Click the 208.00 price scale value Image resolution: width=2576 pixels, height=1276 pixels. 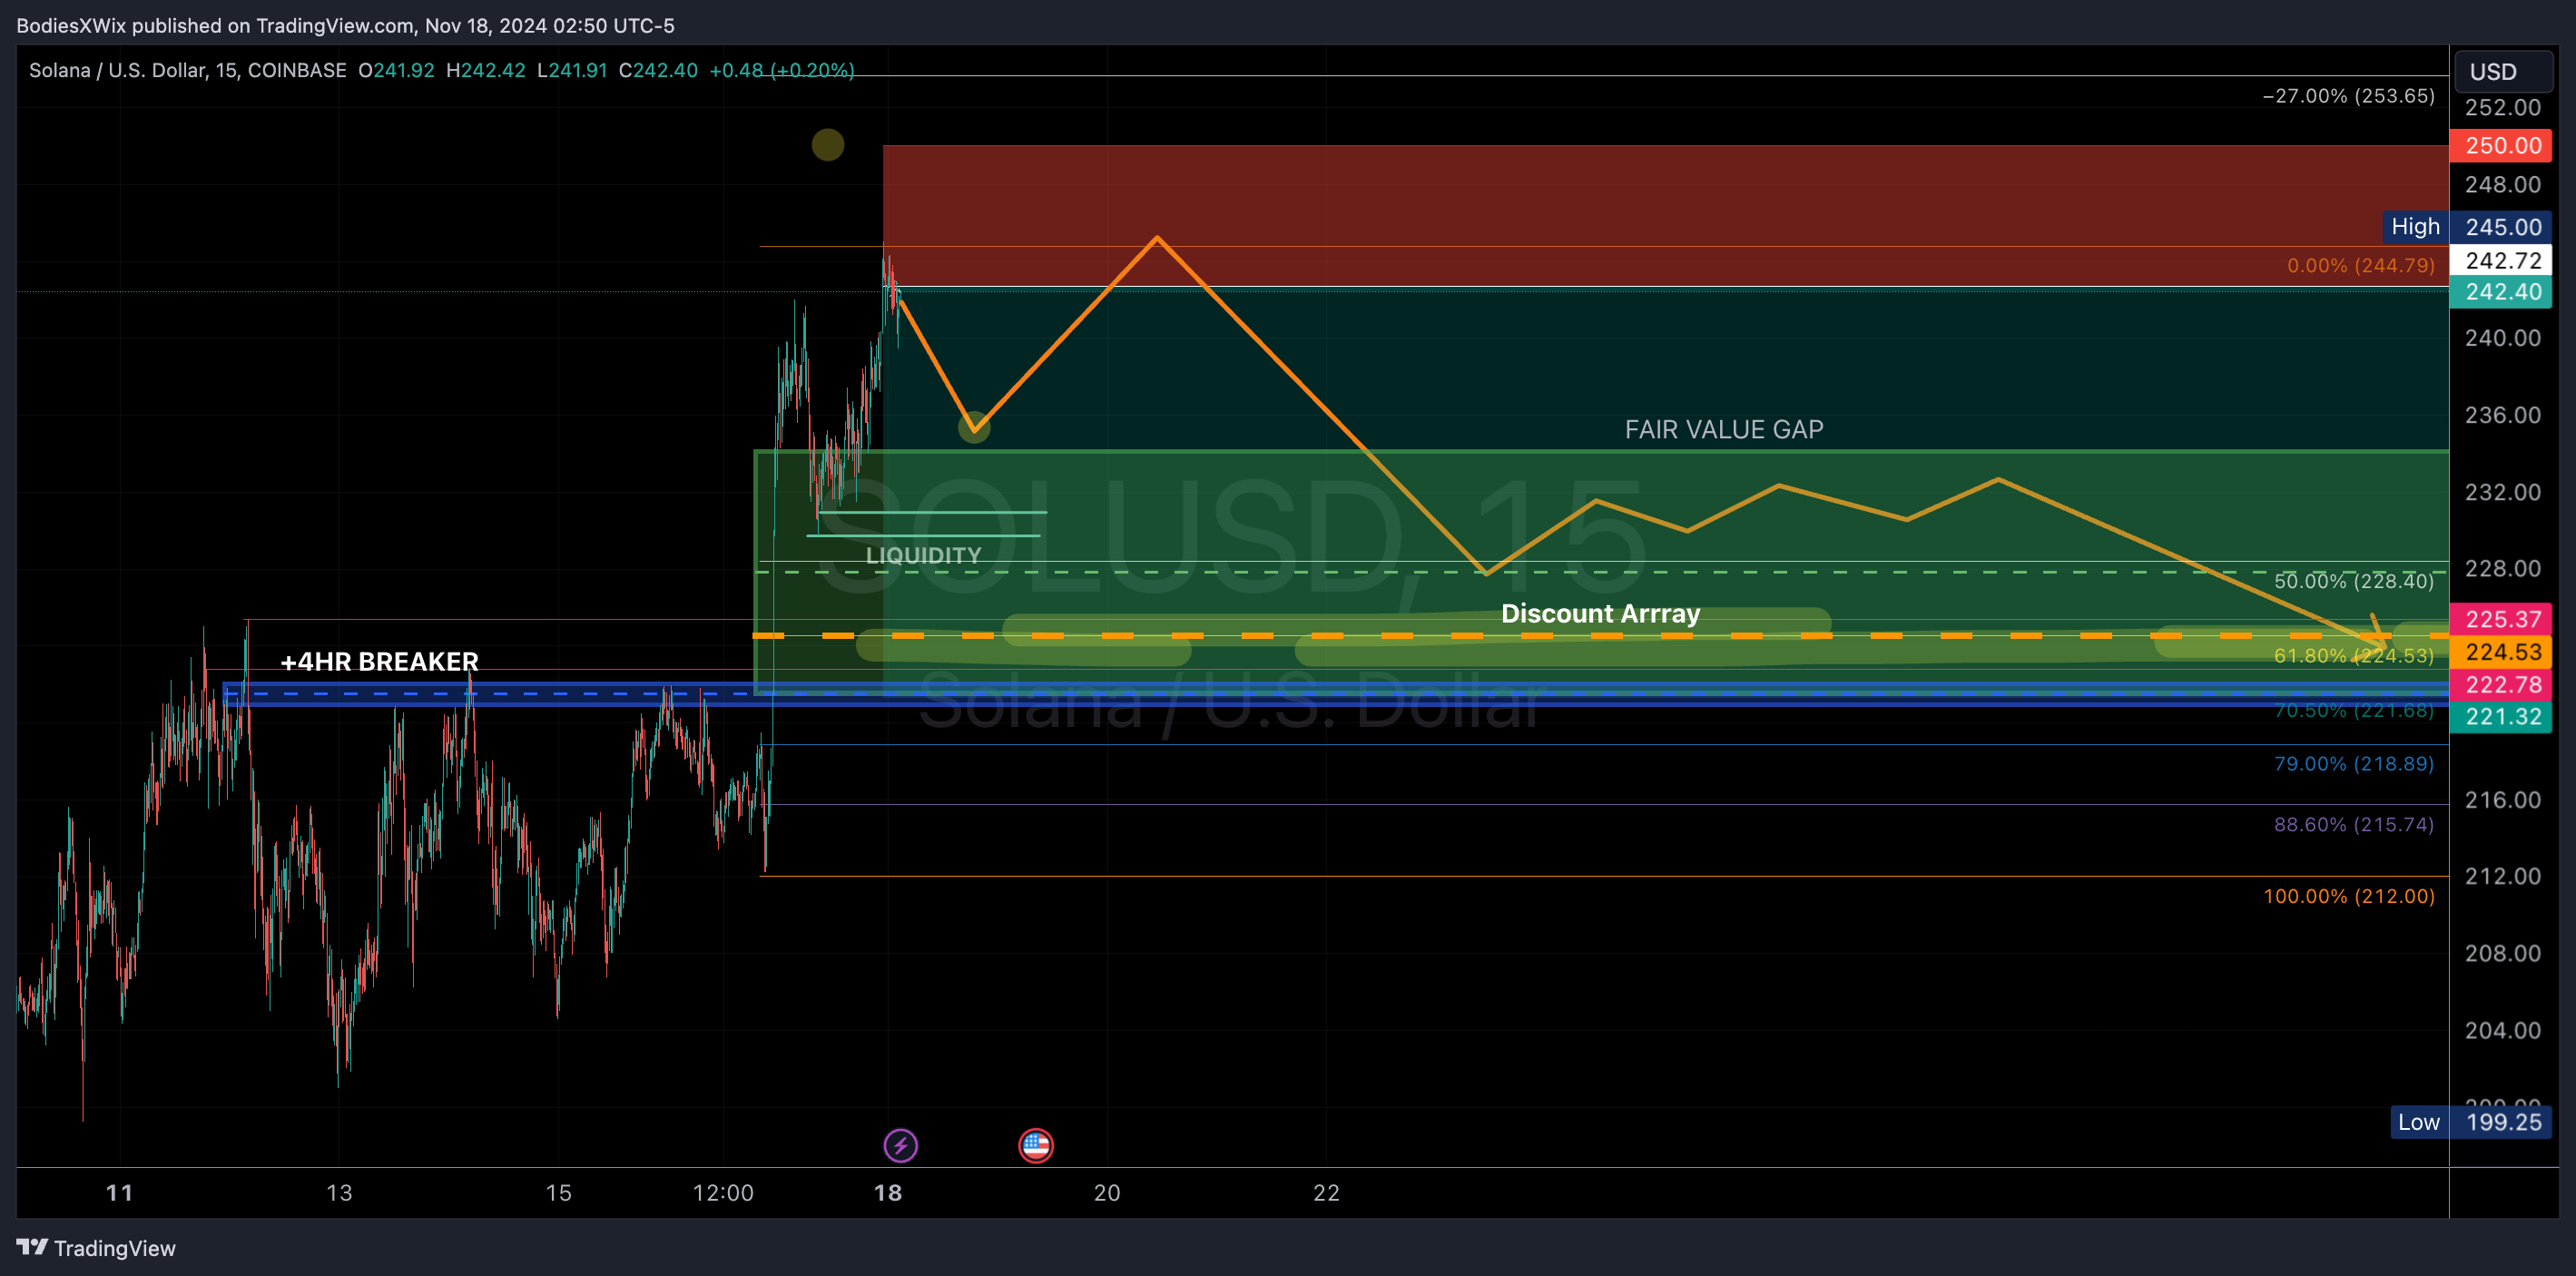click(2502, 952)
